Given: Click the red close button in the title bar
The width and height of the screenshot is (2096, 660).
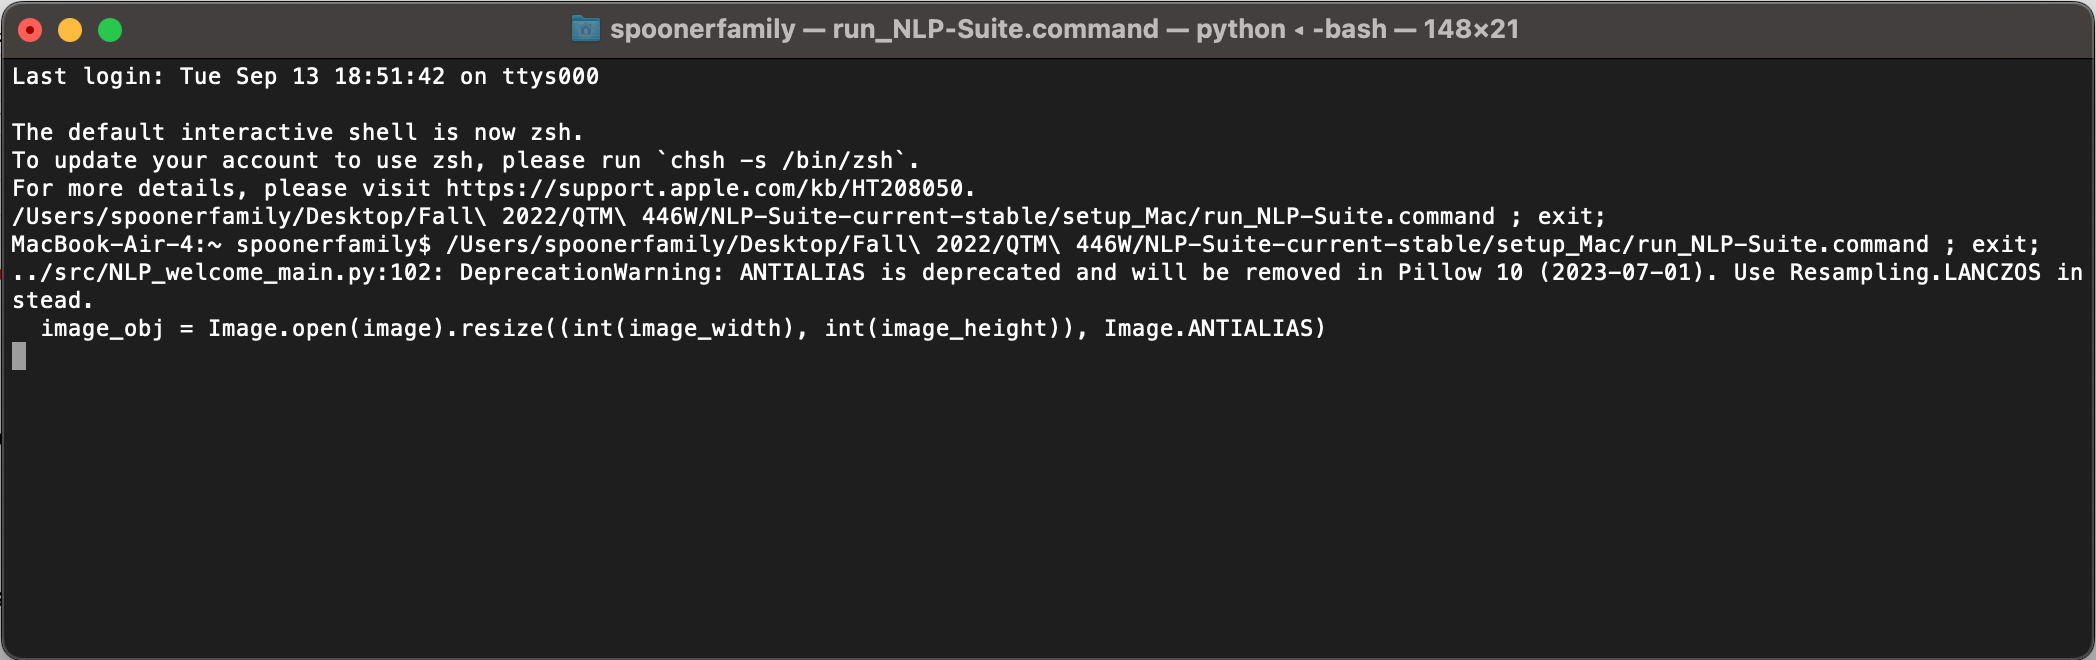Looking at the screenshot, I should 29,29.
